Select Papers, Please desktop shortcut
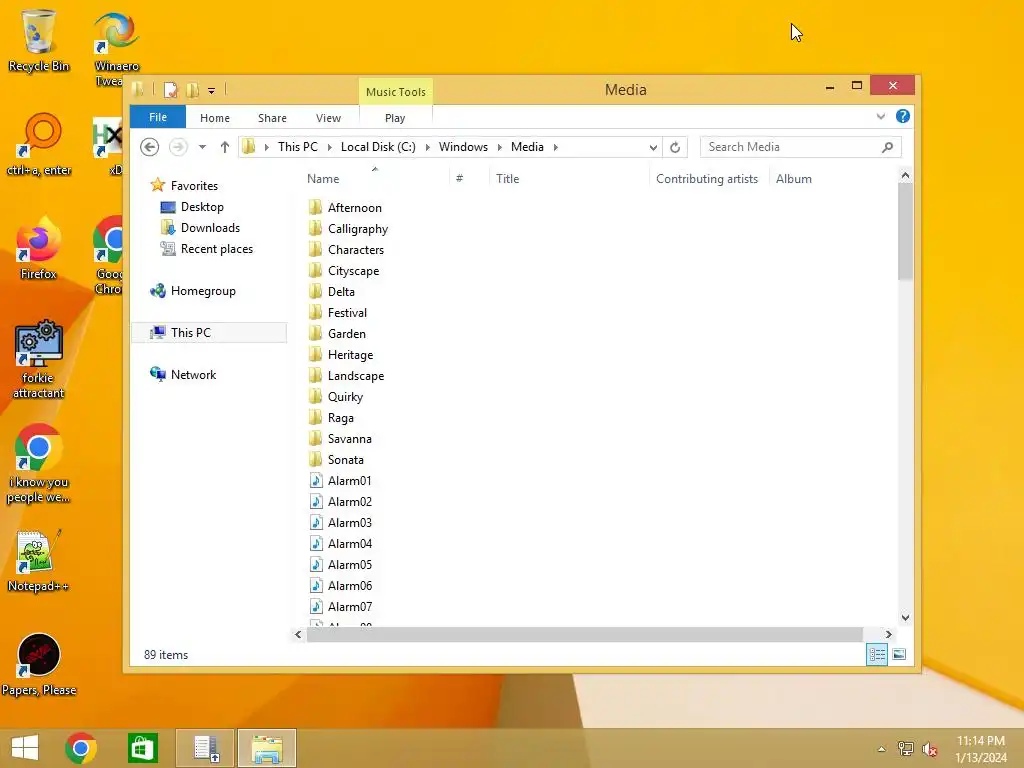1024x768 pixels. [x=39, y=665]
